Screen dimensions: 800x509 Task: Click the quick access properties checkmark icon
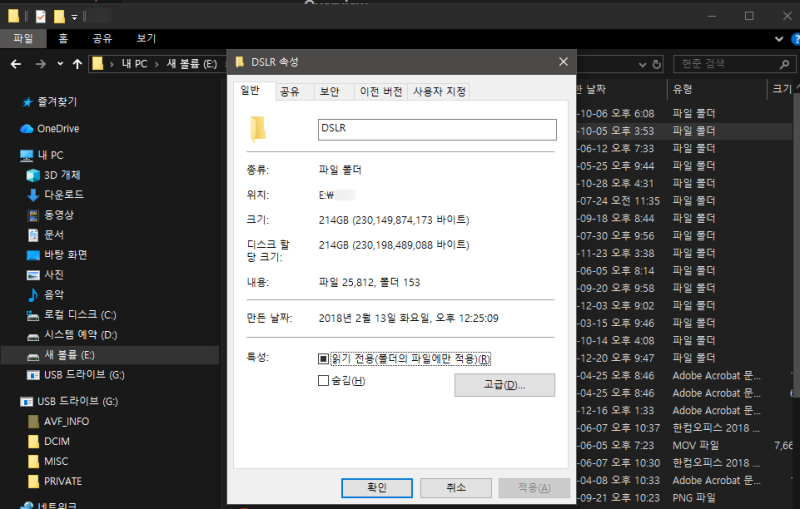(40, 16)
